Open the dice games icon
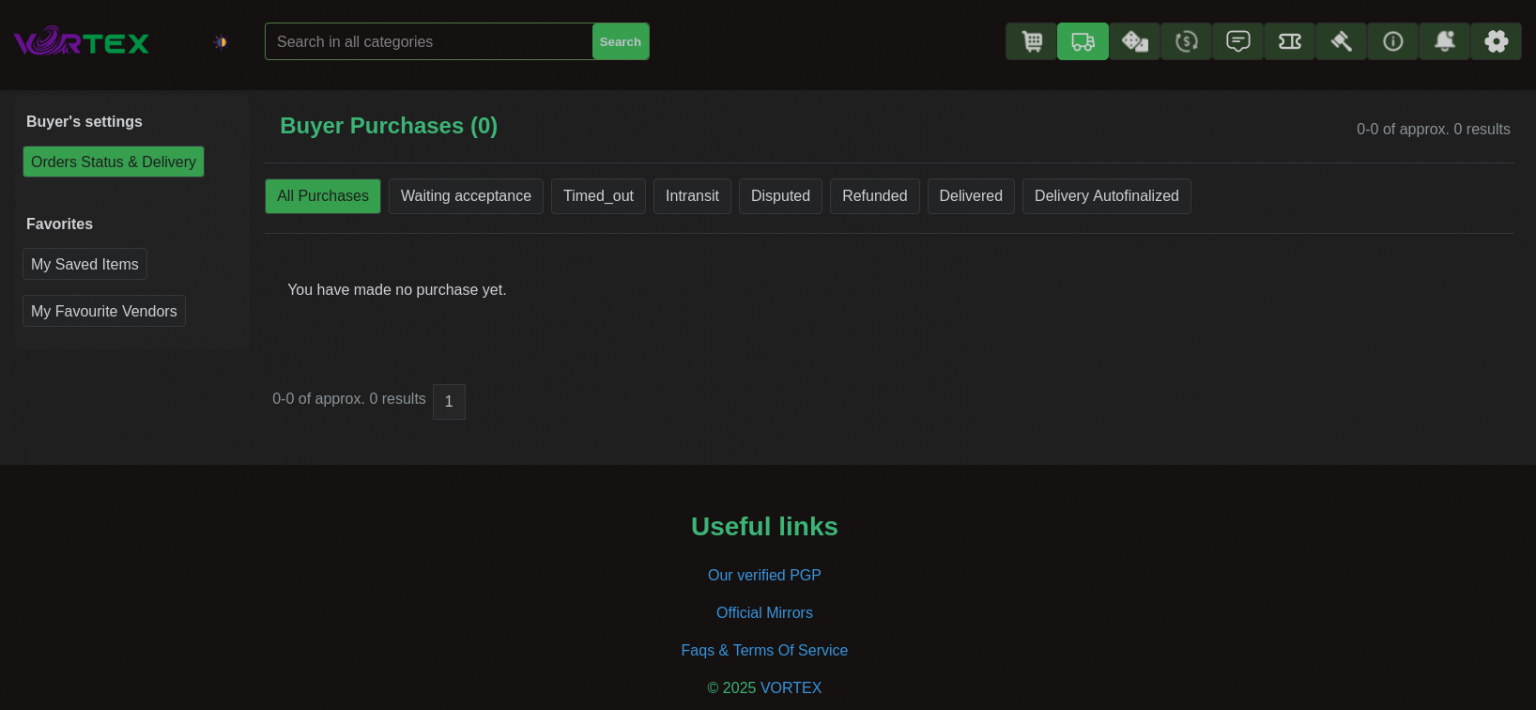This screenshot has height=710, width=1536. (1135, 41)
